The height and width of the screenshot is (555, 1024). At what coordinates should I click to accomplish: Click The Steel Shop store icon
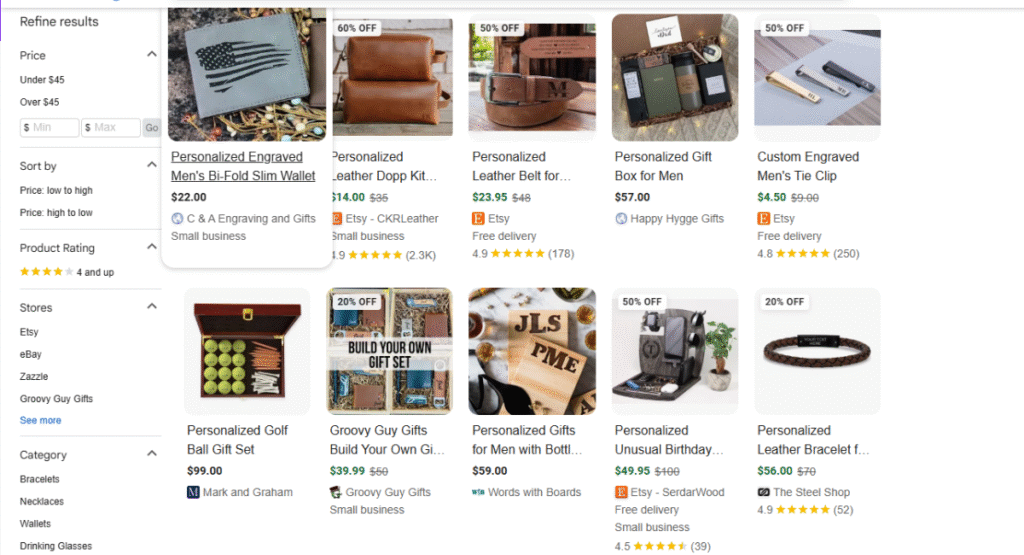click(764, 492)
